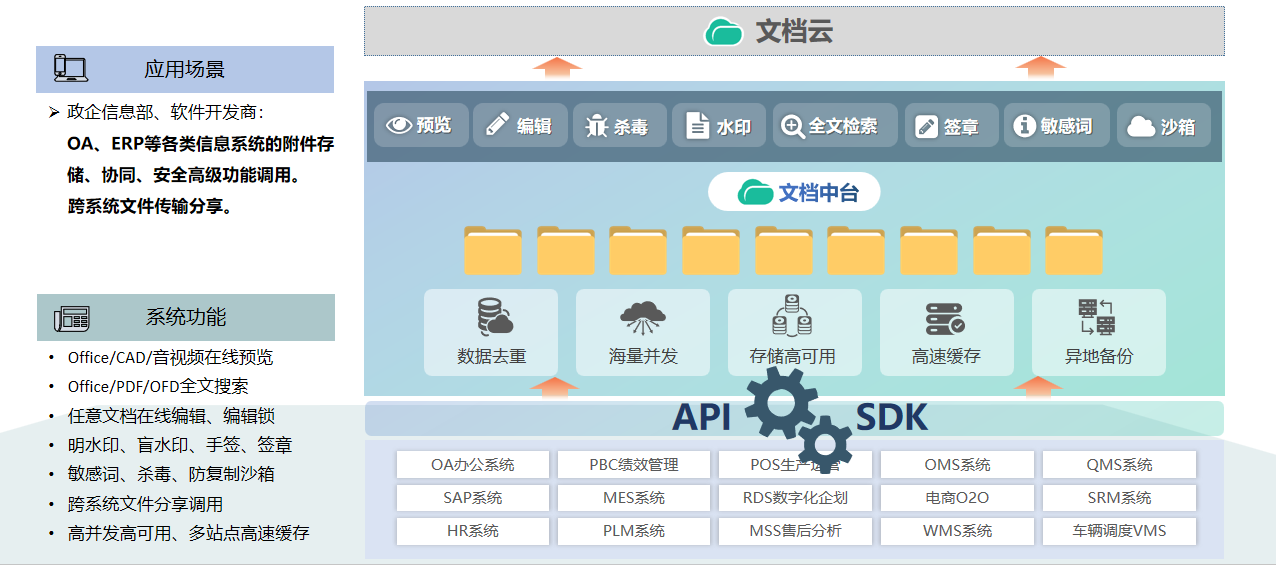Click the 应用场景 section header

pos(185,69)
